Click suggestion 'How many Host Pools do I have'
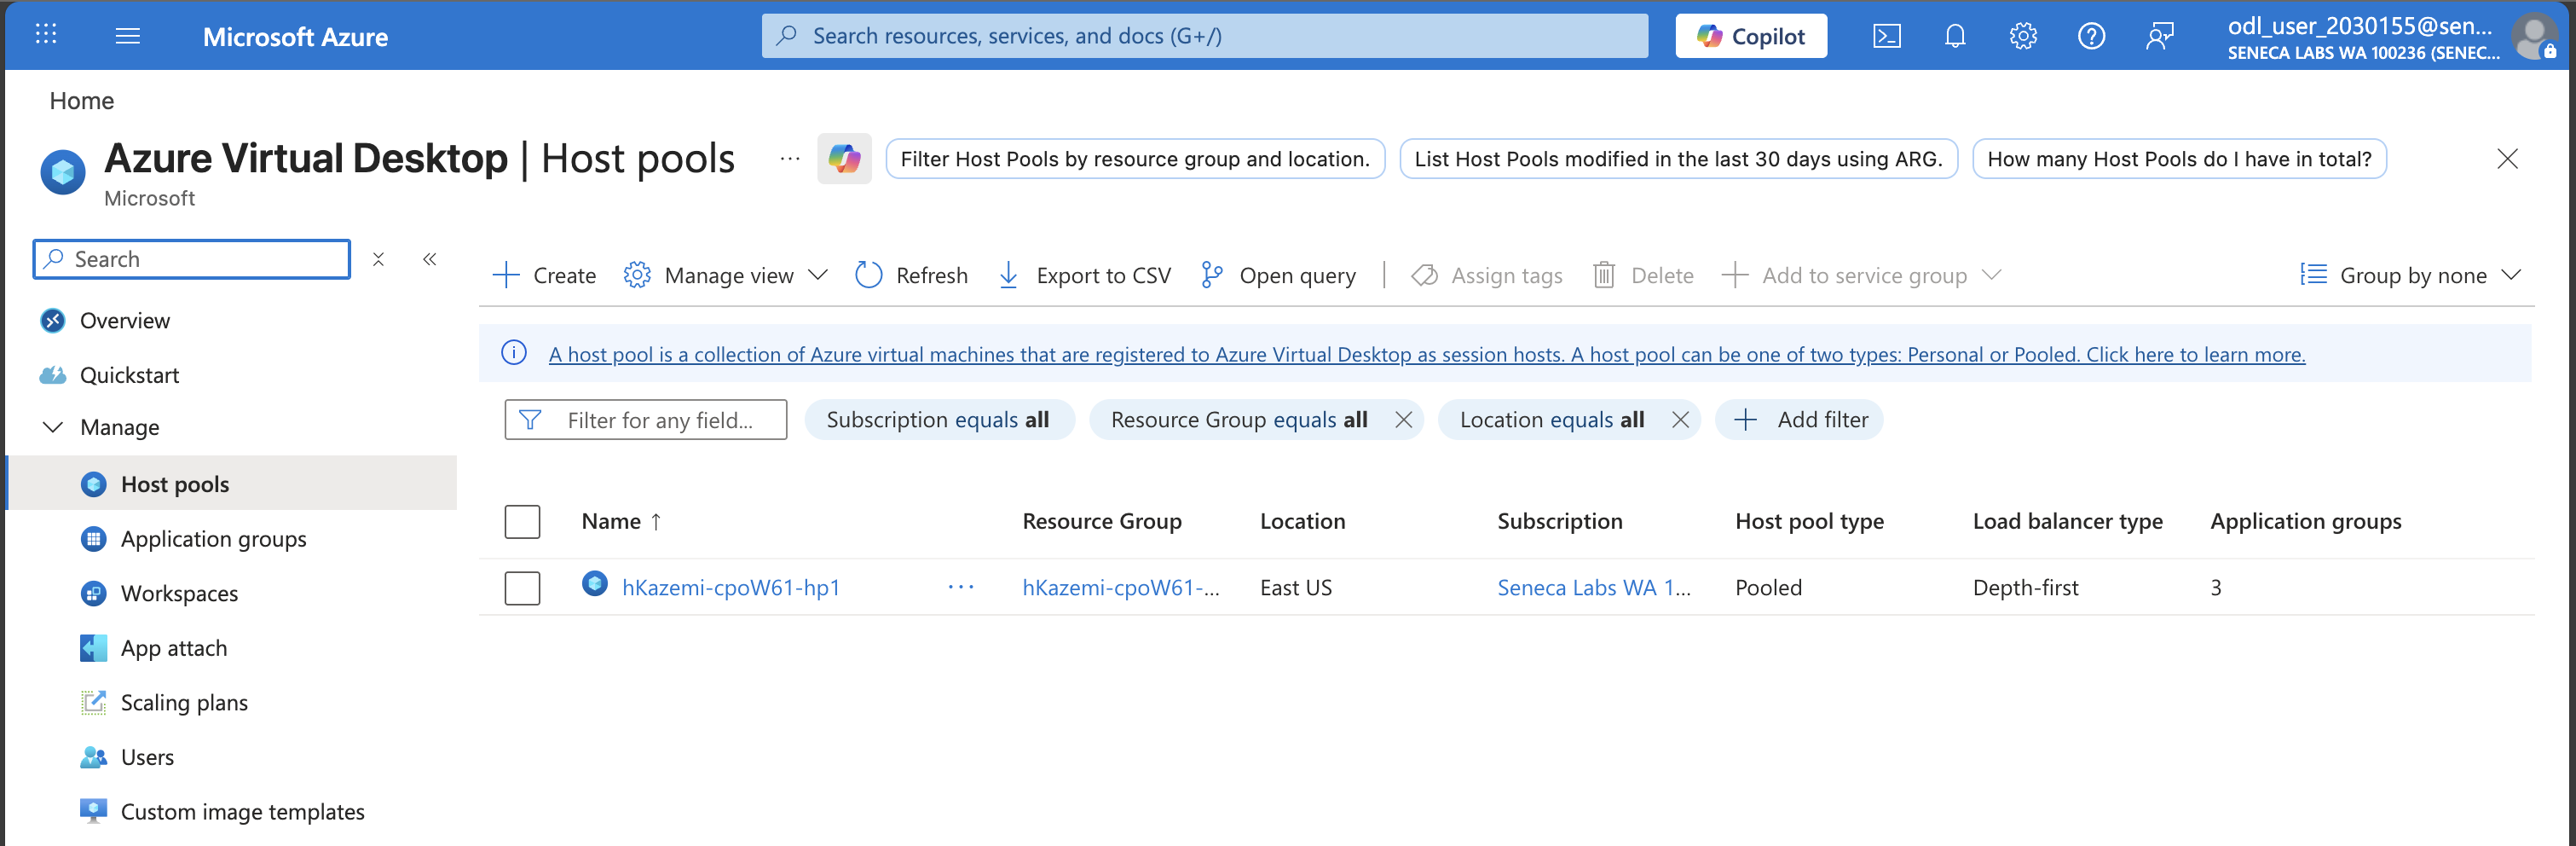2576x846 pixels. [x=2179, y=158]
